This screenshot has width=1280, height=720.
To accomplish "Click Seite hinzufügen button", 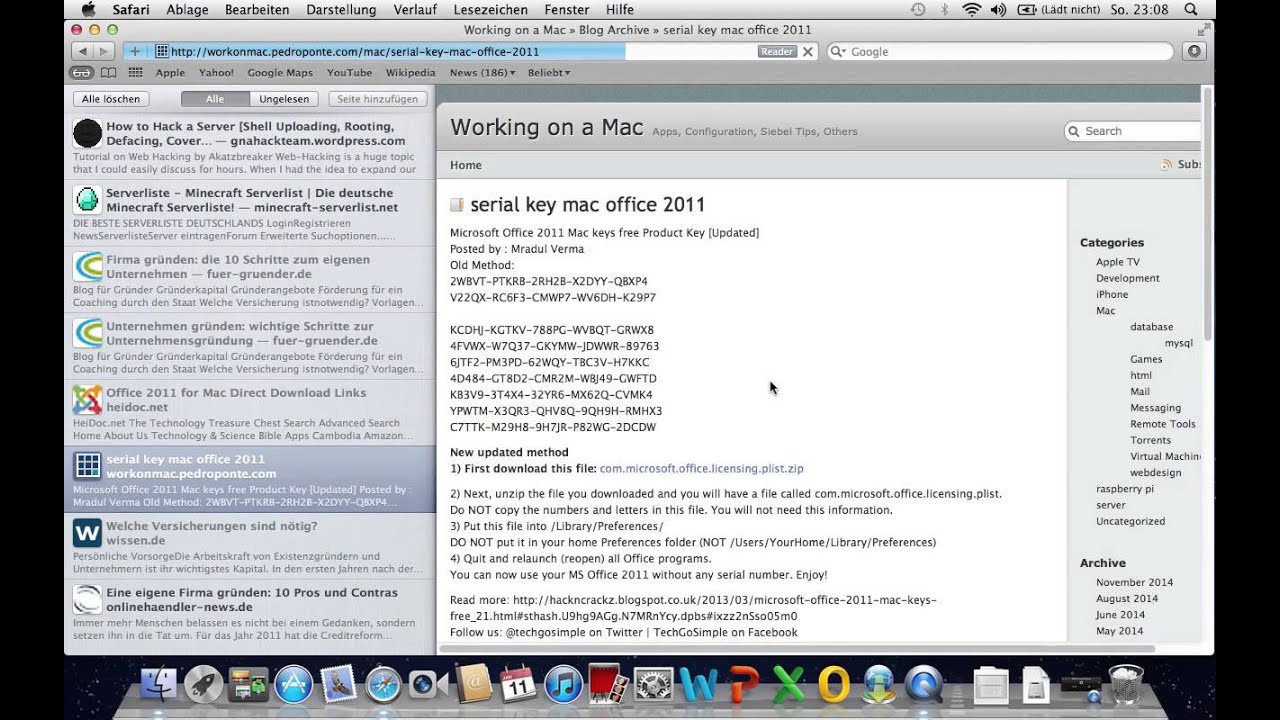I will pyautogui.click(x=377, y=99).
